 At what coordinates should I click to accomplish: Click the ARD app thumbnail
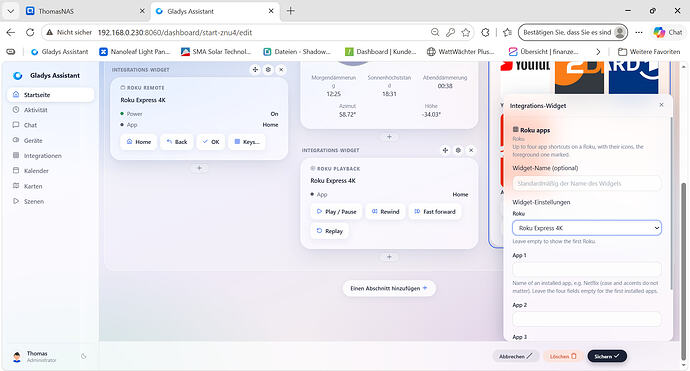[634, 77]
